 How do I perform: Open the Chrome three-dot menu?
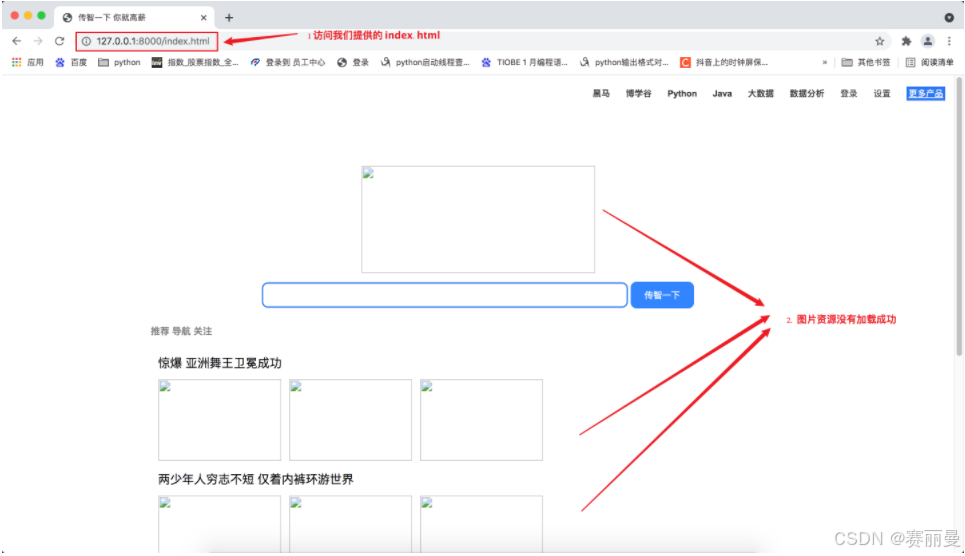(949, 41)
